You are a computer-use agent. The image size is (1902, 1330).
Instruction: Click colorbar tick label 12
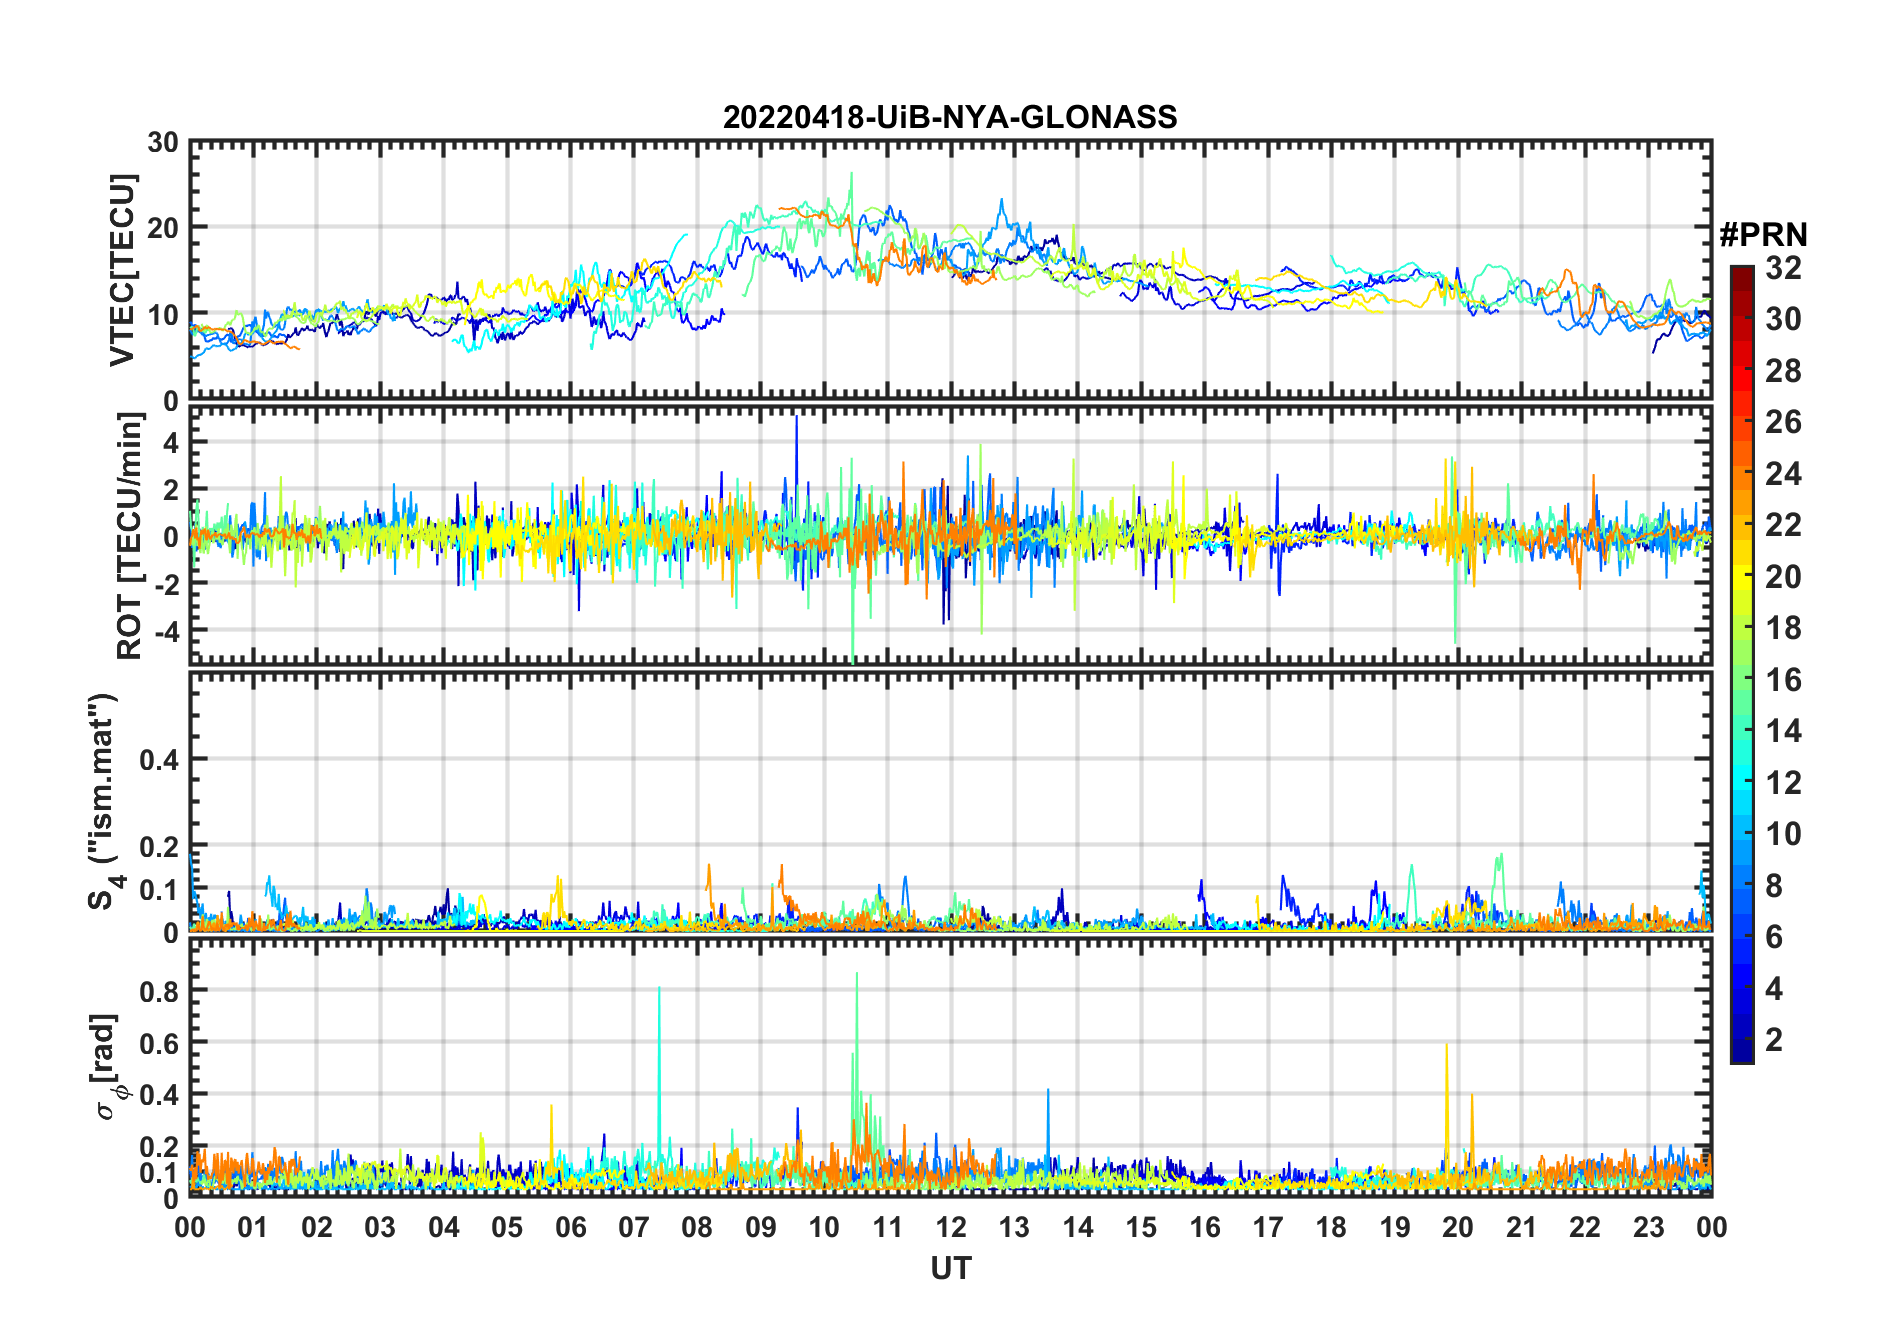(1783, 783)
